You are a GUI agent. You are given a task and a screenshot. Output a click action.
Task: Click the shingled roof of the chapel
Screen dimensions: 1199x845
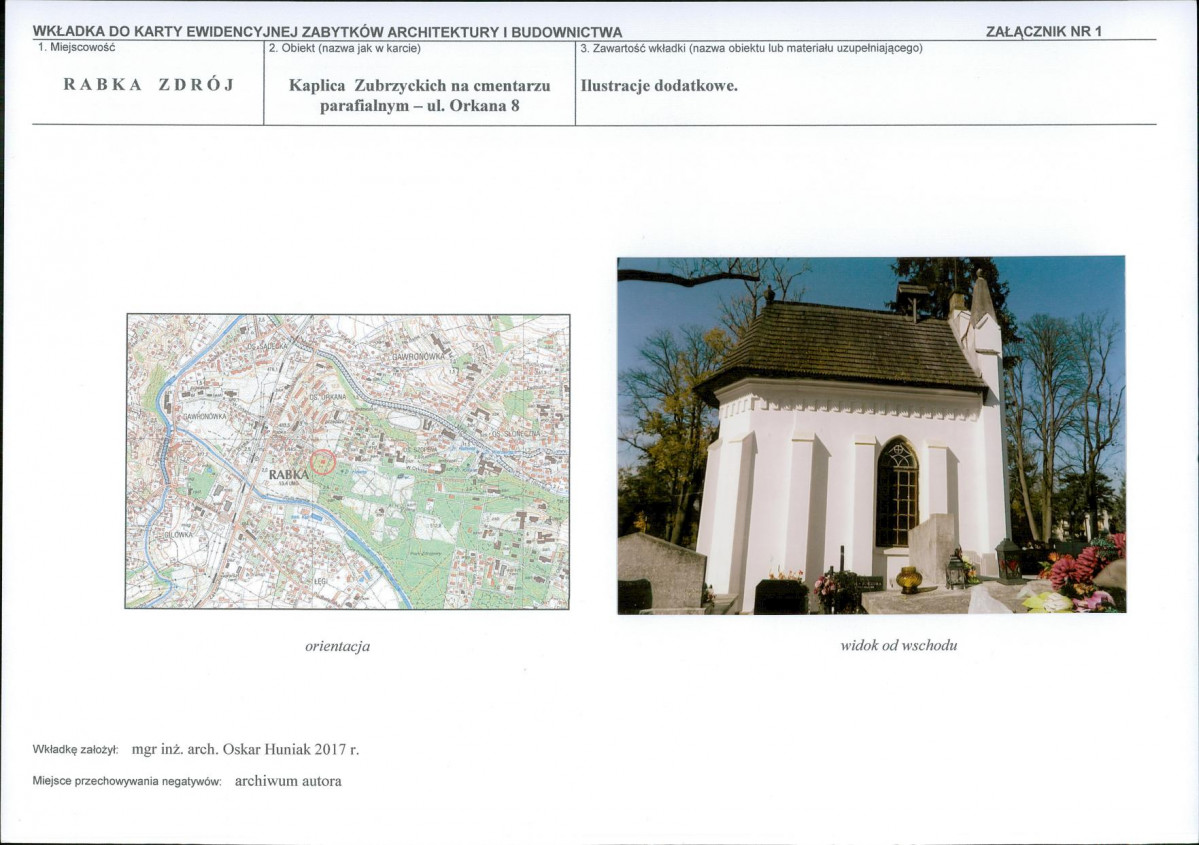pos(848,345)
